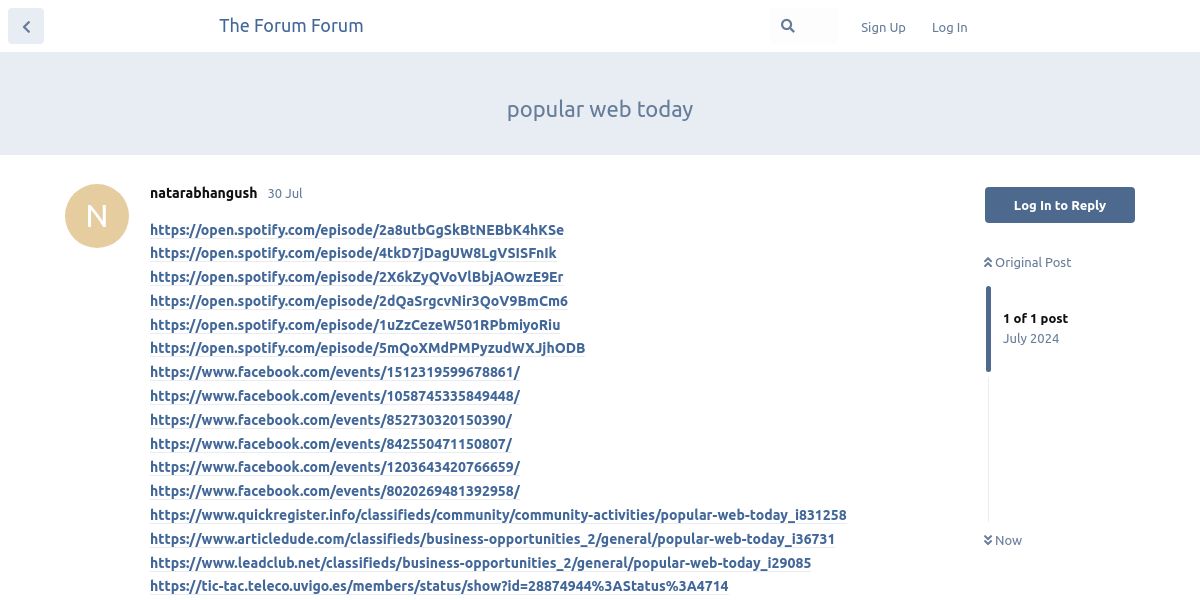Image resolution: width=1200 pixels, height=600 pixels.
Task: Jump to Now in post scrubber
Action: coord(1003,540)
